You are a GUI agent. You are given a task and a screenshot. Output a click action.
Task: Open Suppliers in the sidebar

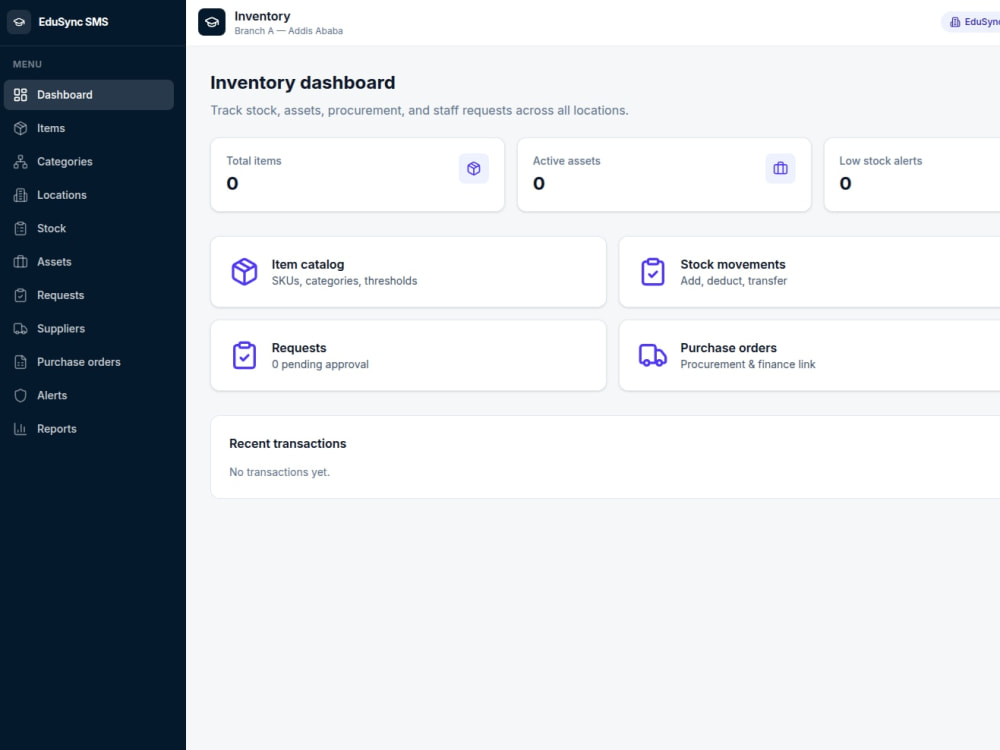tap(89, 329)
